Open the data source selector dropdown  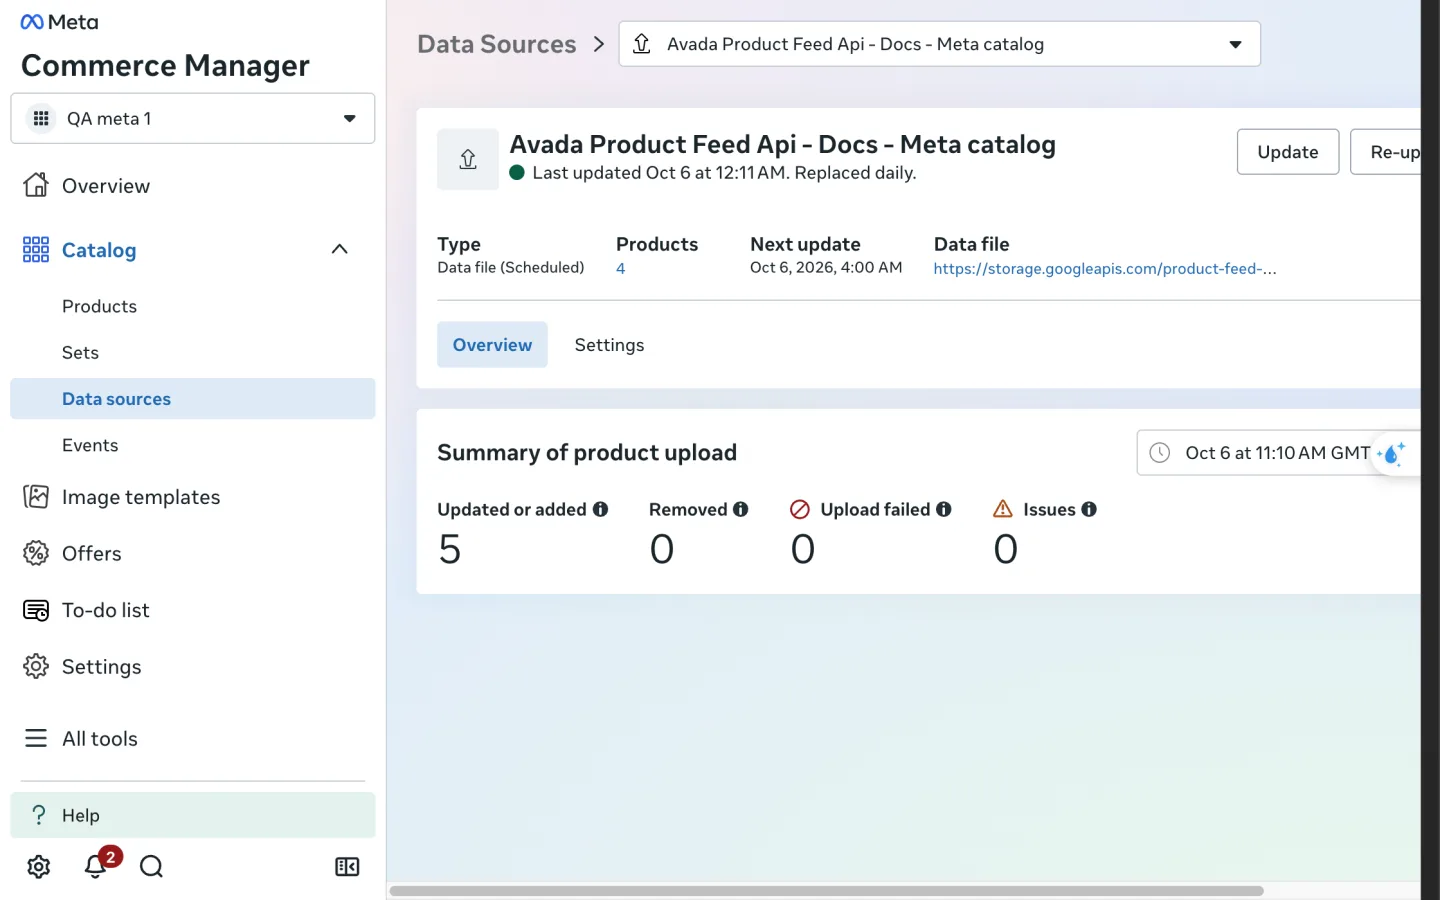click(939, 44)
